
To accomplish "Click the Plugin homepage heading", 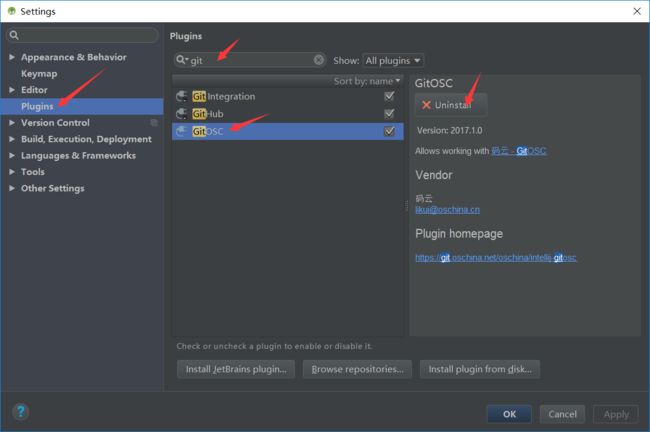I will [x=459, y=234].
